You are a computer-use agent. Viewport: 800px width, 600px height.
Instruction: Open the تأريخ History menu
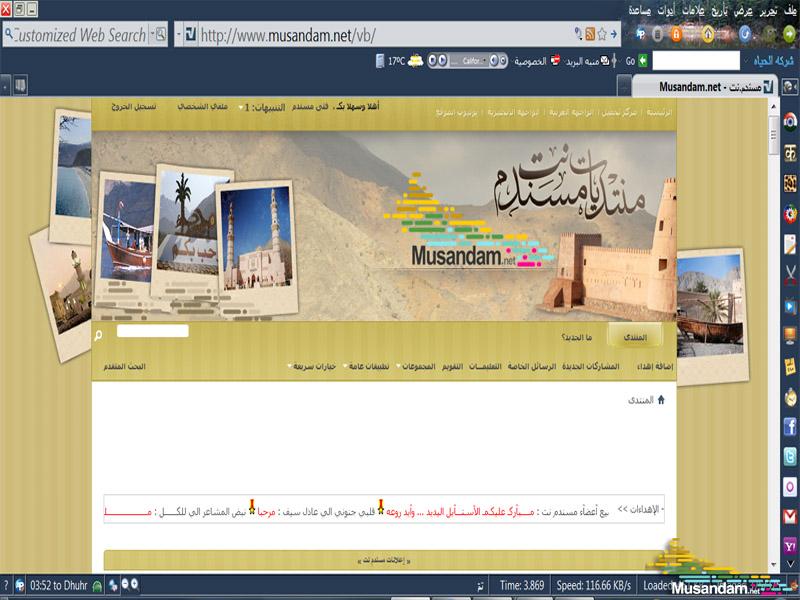(x=720, y=11)
